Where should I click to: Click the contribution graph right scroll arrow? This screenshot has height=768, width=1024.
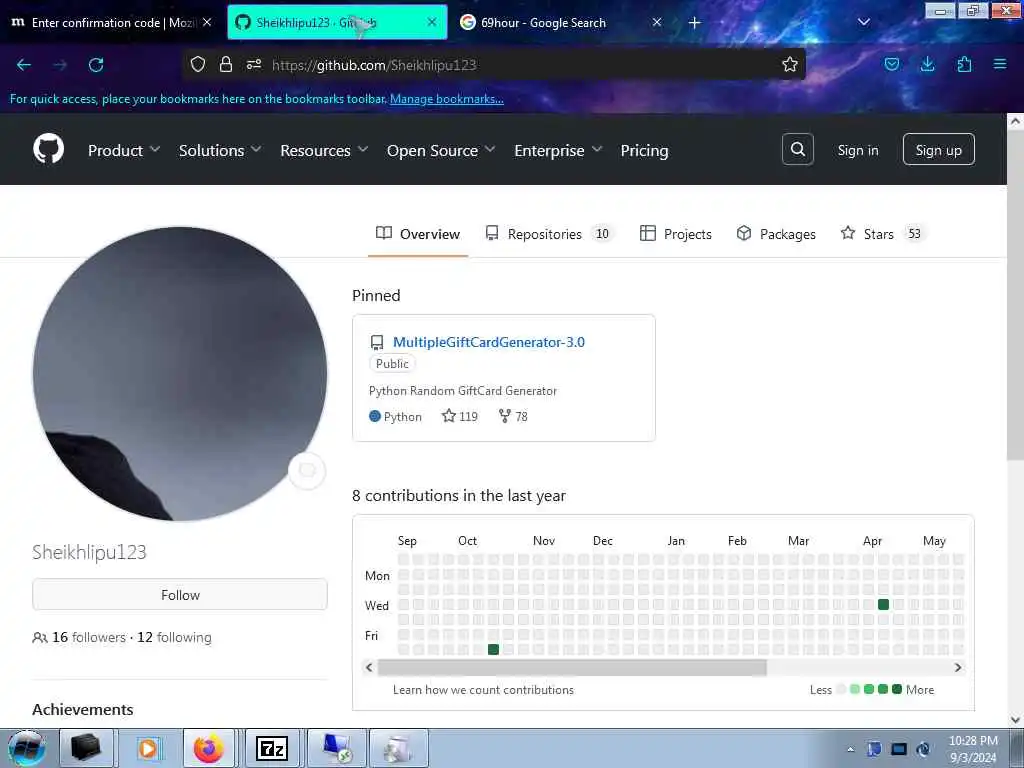click(957, 667)
